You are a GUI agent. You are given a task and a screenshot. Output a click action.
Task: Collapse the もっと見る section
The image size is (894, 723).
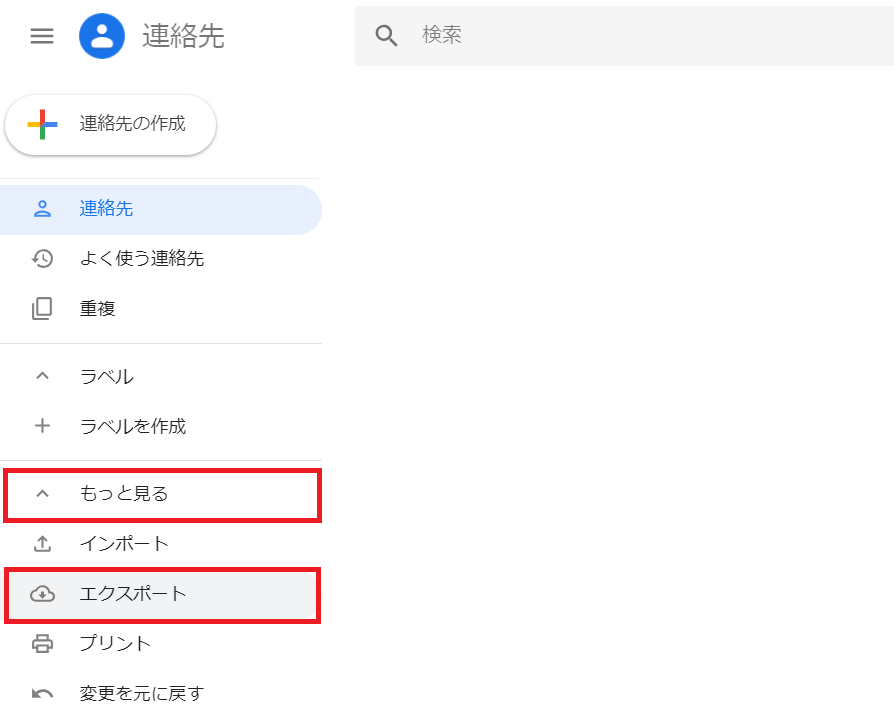tap(162, 495)
